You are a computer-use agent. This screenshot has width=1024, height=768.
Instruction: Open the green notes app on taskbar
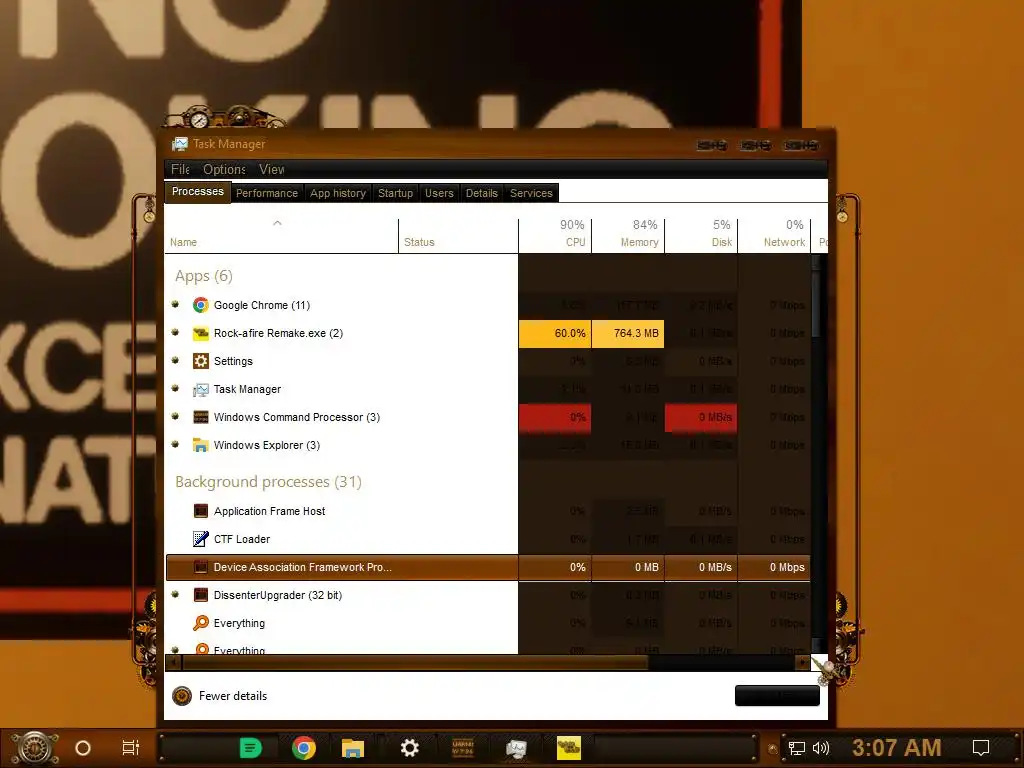point(251,748)
